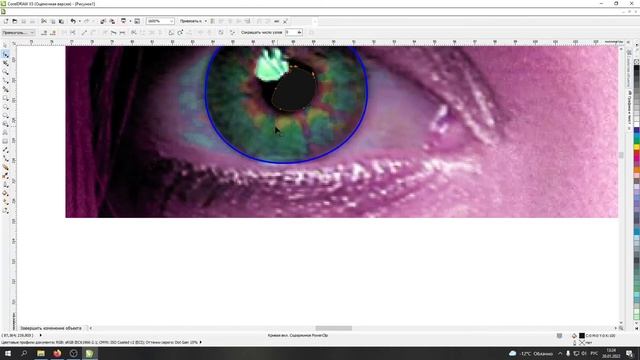Expand the application launcher dropdown arrow

click(130, 21)
